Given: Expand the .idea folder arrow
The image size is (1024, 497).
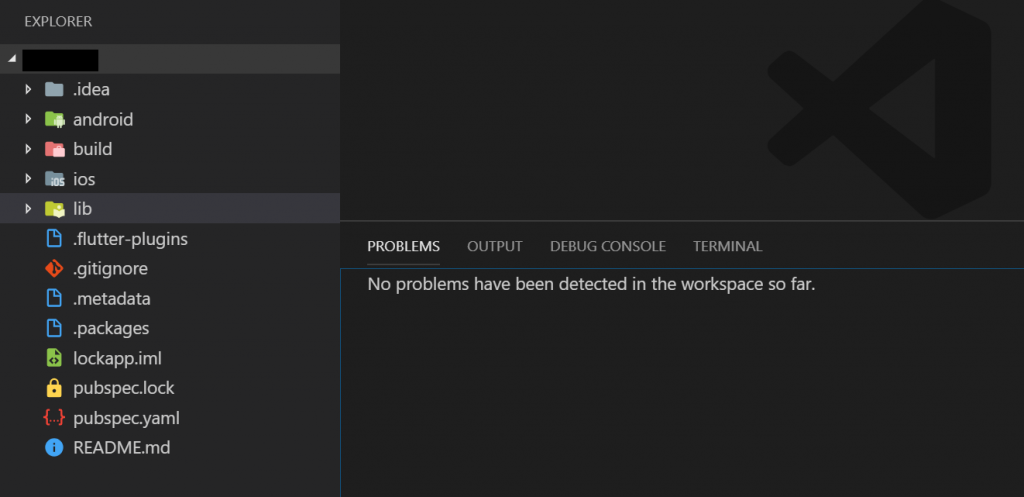Looking at the screenshot, I should coord(28,90).
